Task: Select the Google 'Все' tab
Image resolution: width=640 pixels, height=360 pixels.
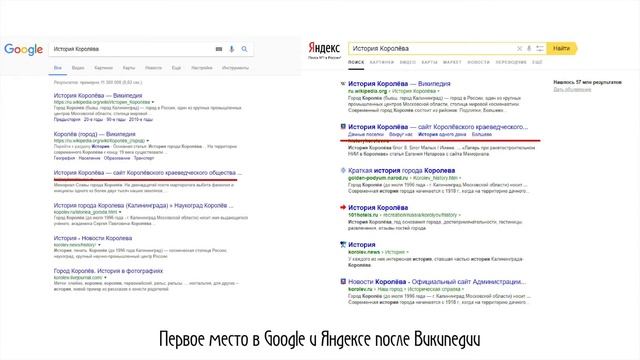Action: [58, 68]
